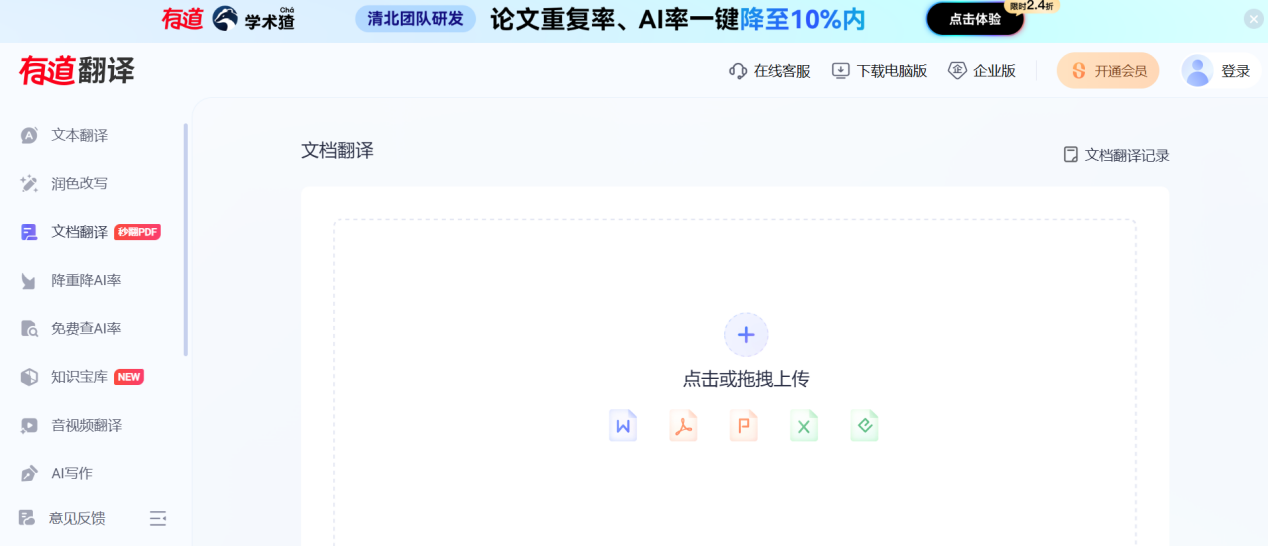
Task: Click the 有道翻译 logo
Action: pos(77,71)
